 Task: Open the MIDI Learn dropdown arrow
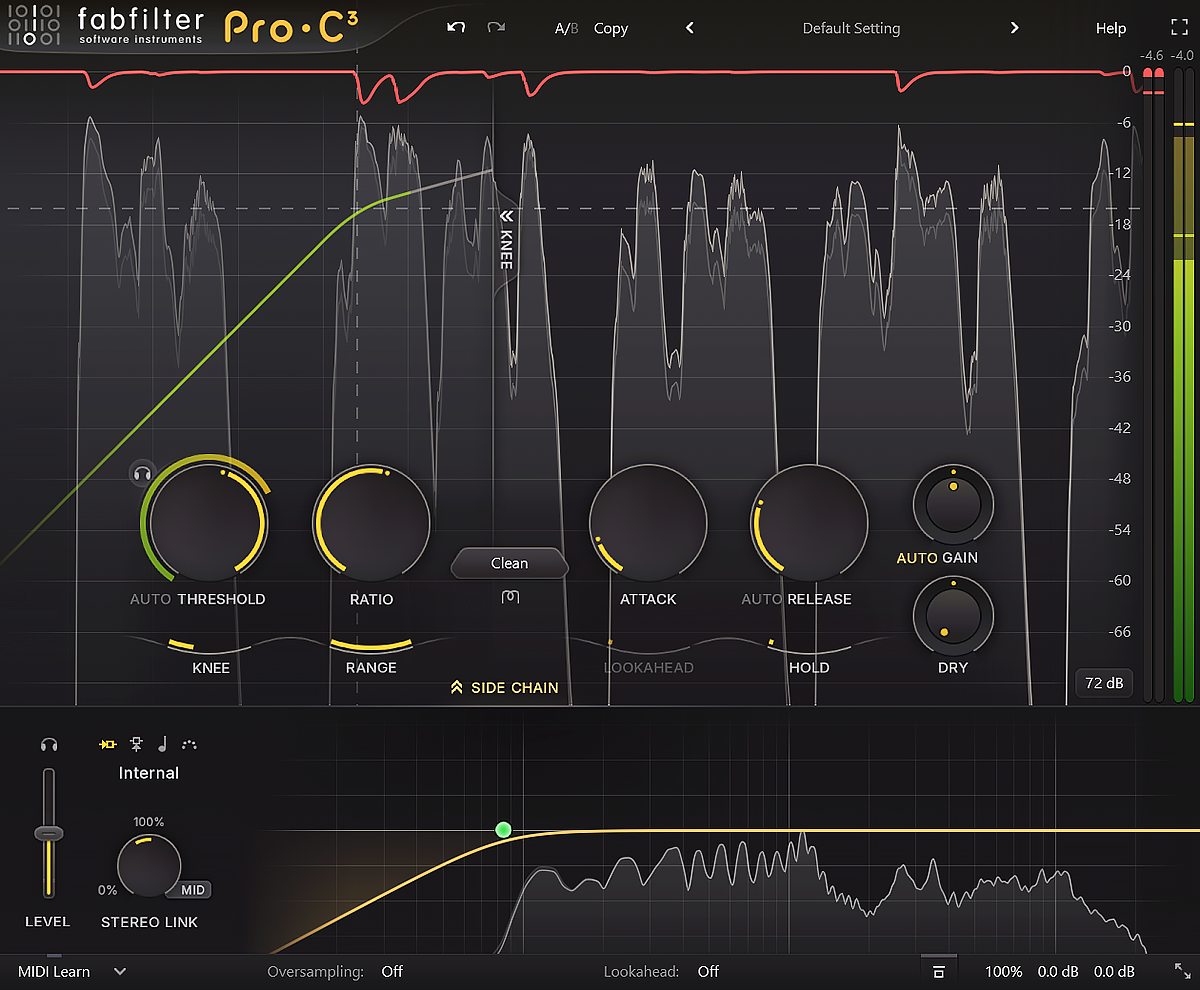coord(120,971)
